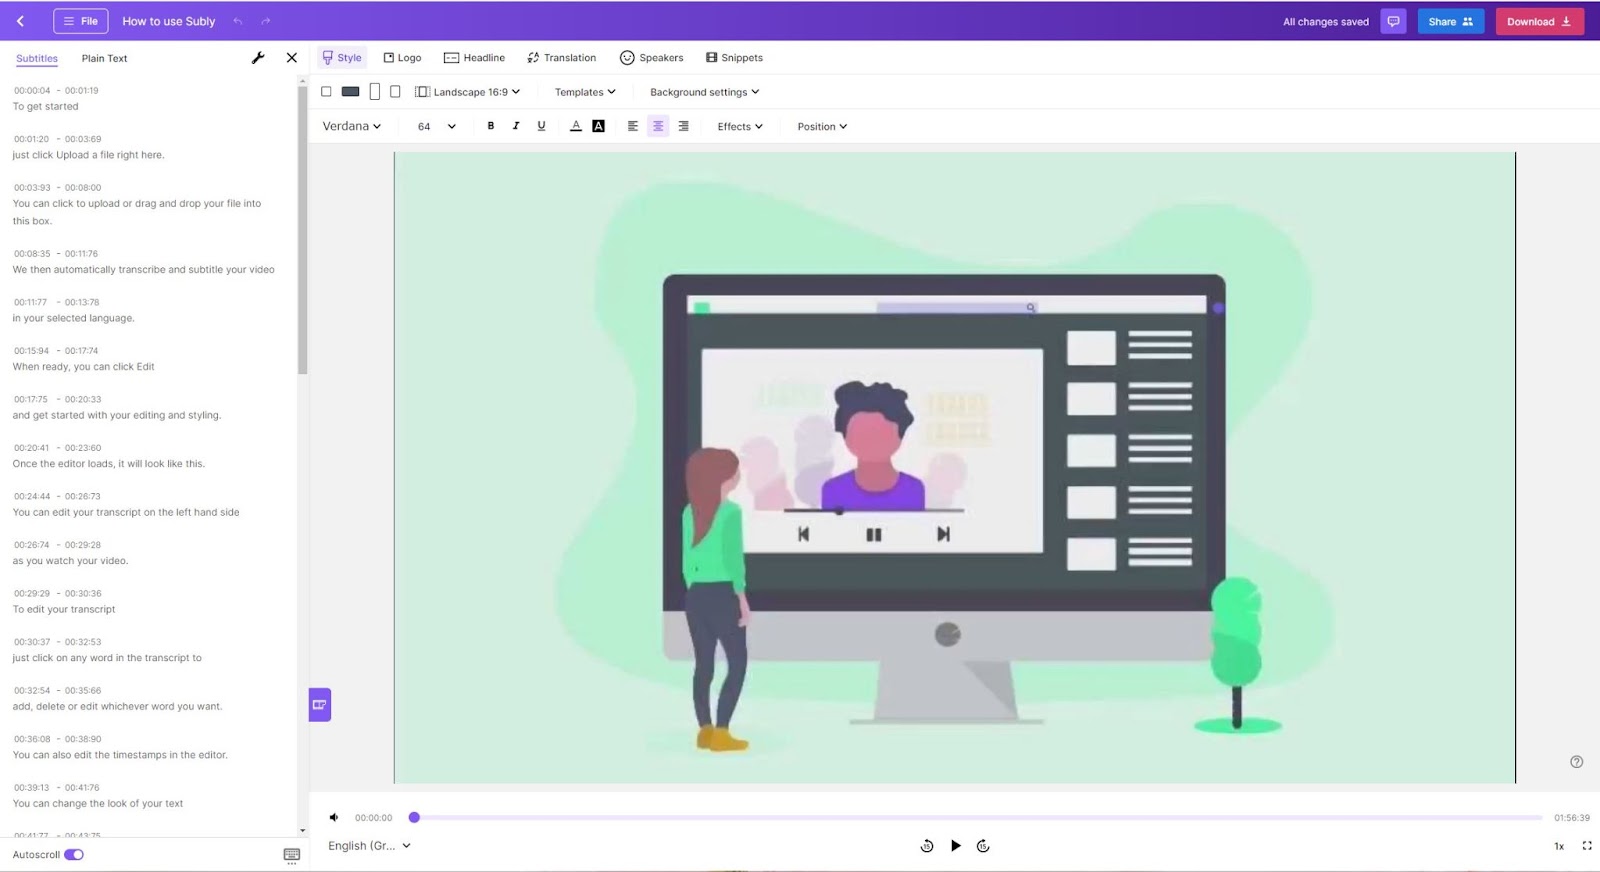Open the Translation tab
Screen dimensions: 1600x872
click(561, 58)
